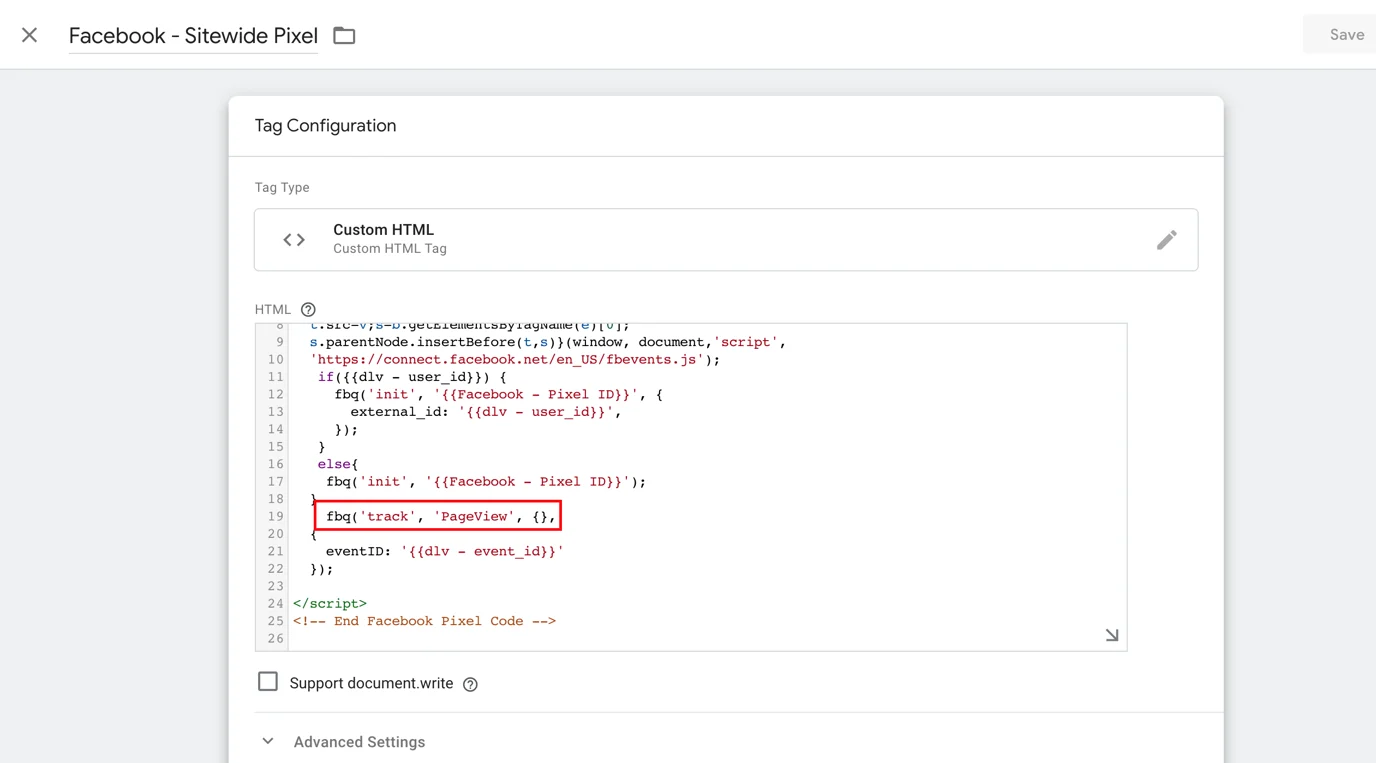
Task: Click code line with fbq track PageView
Action: click(440, 516)
